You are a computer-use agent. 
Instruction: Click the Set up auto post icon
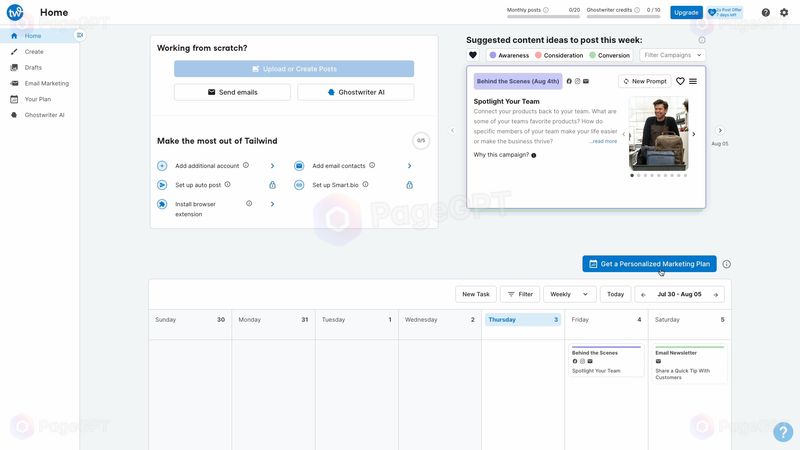[x=162, y=185]
